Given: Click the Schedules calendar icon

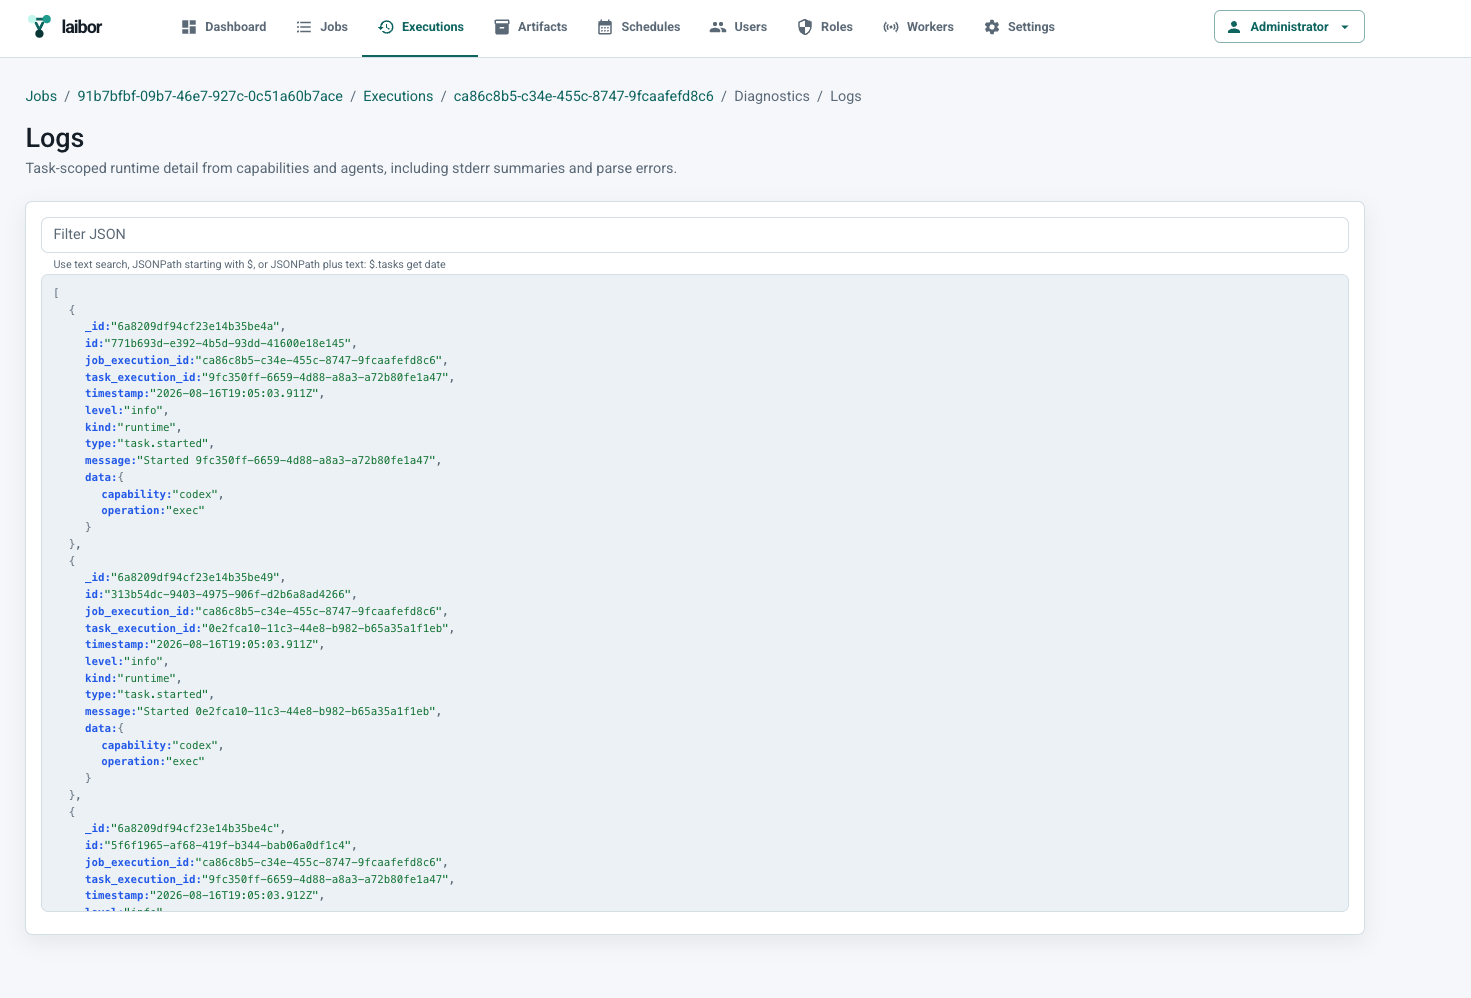Looking at the screenshot, I should coord(605,27).
